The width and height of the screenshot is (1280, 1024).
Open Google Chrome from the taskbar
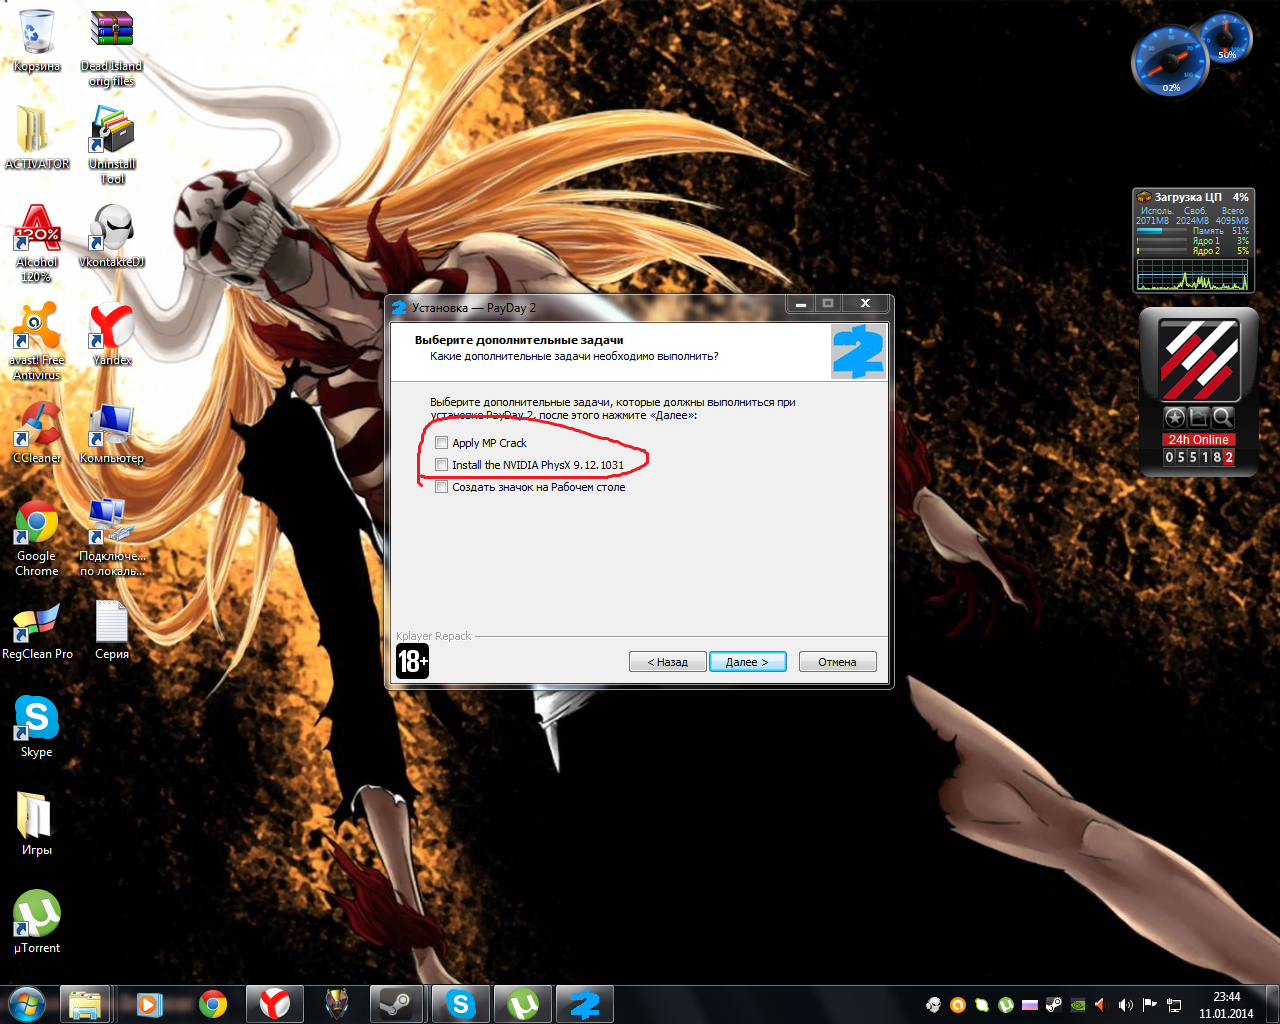[x=213, y=1004]
